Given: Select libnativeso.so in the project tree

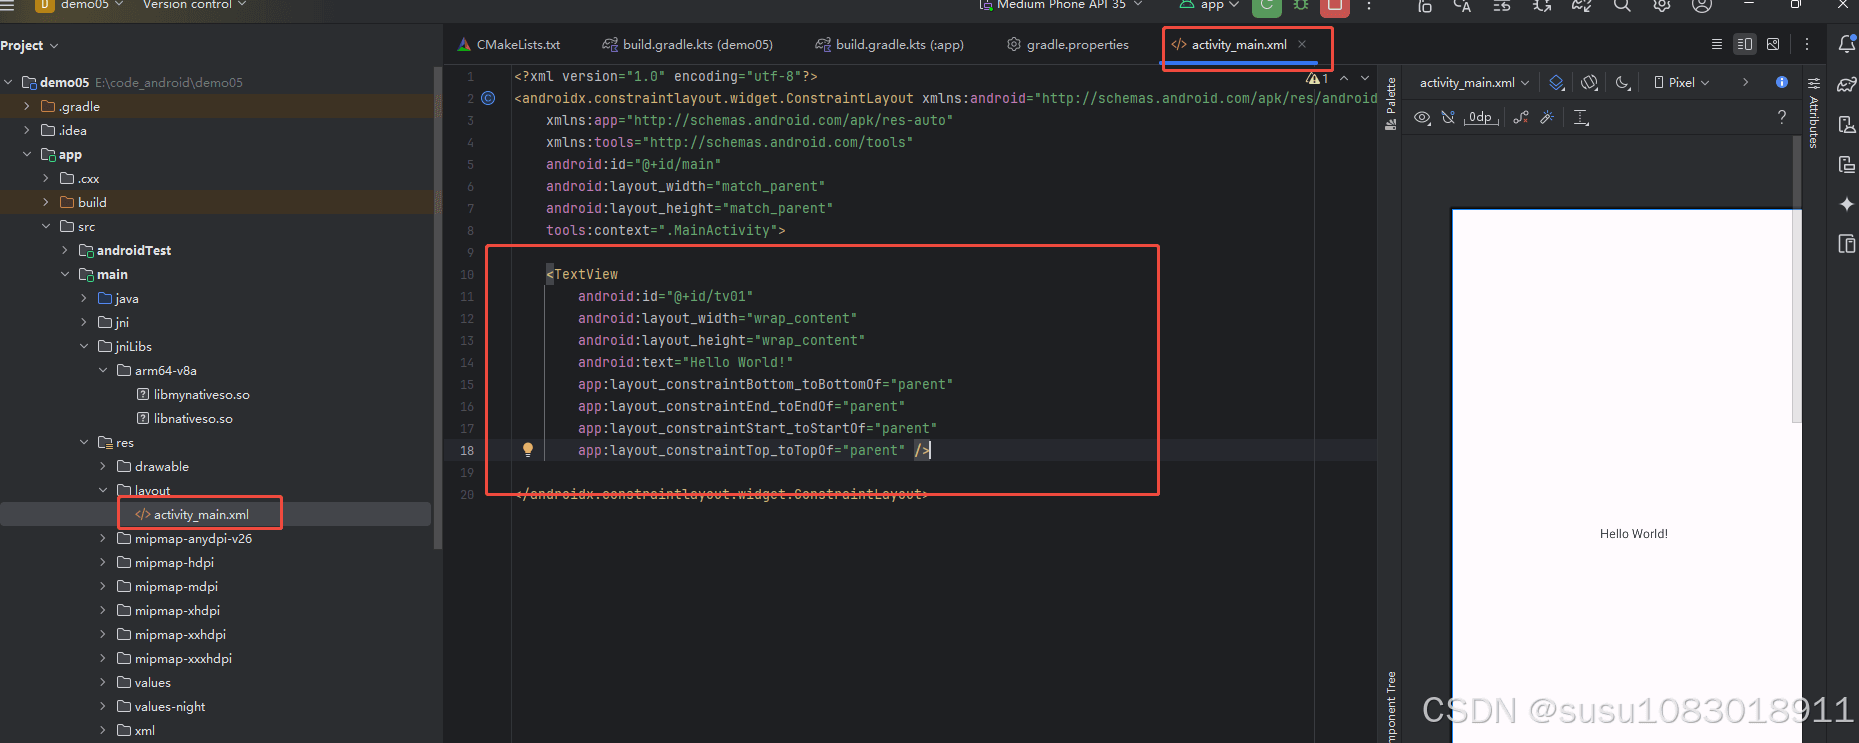Looking at the screenshot, I should [193, 419].
